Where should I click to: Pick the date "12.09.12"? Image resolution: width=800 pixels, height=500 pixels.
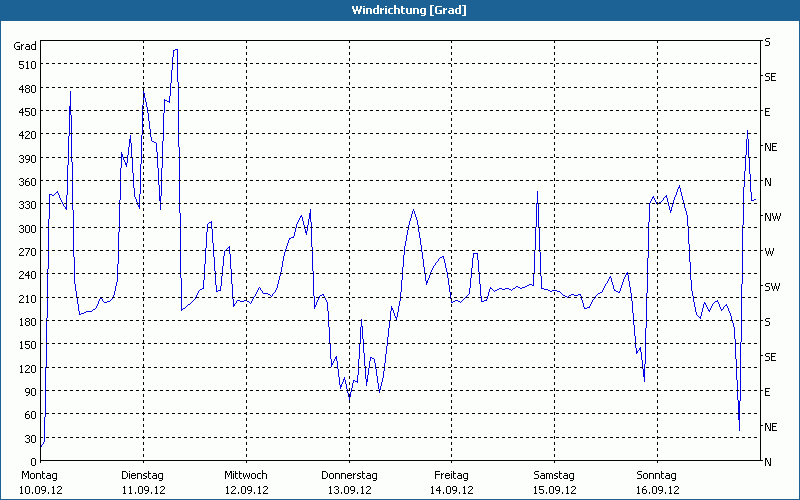246,490
